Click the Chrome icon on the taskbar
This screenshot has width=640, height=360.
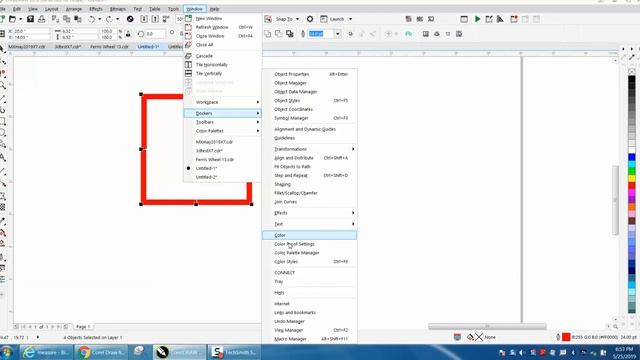point(84,352)
